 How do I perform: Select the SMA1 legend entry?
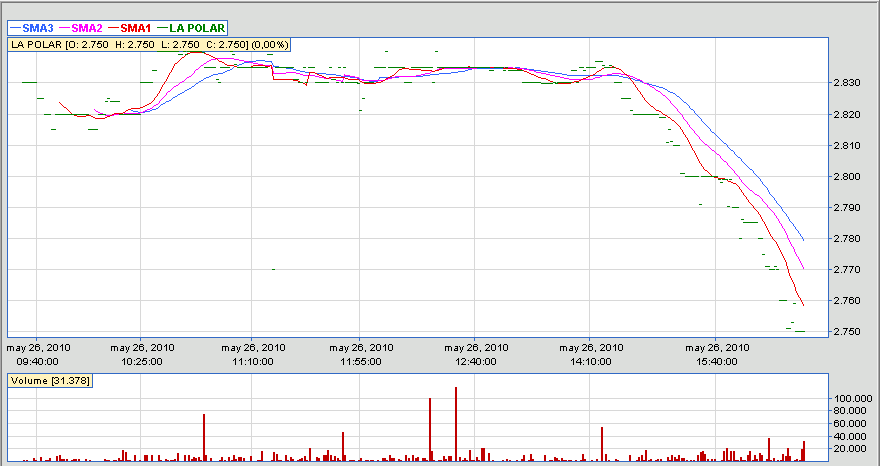130,27
